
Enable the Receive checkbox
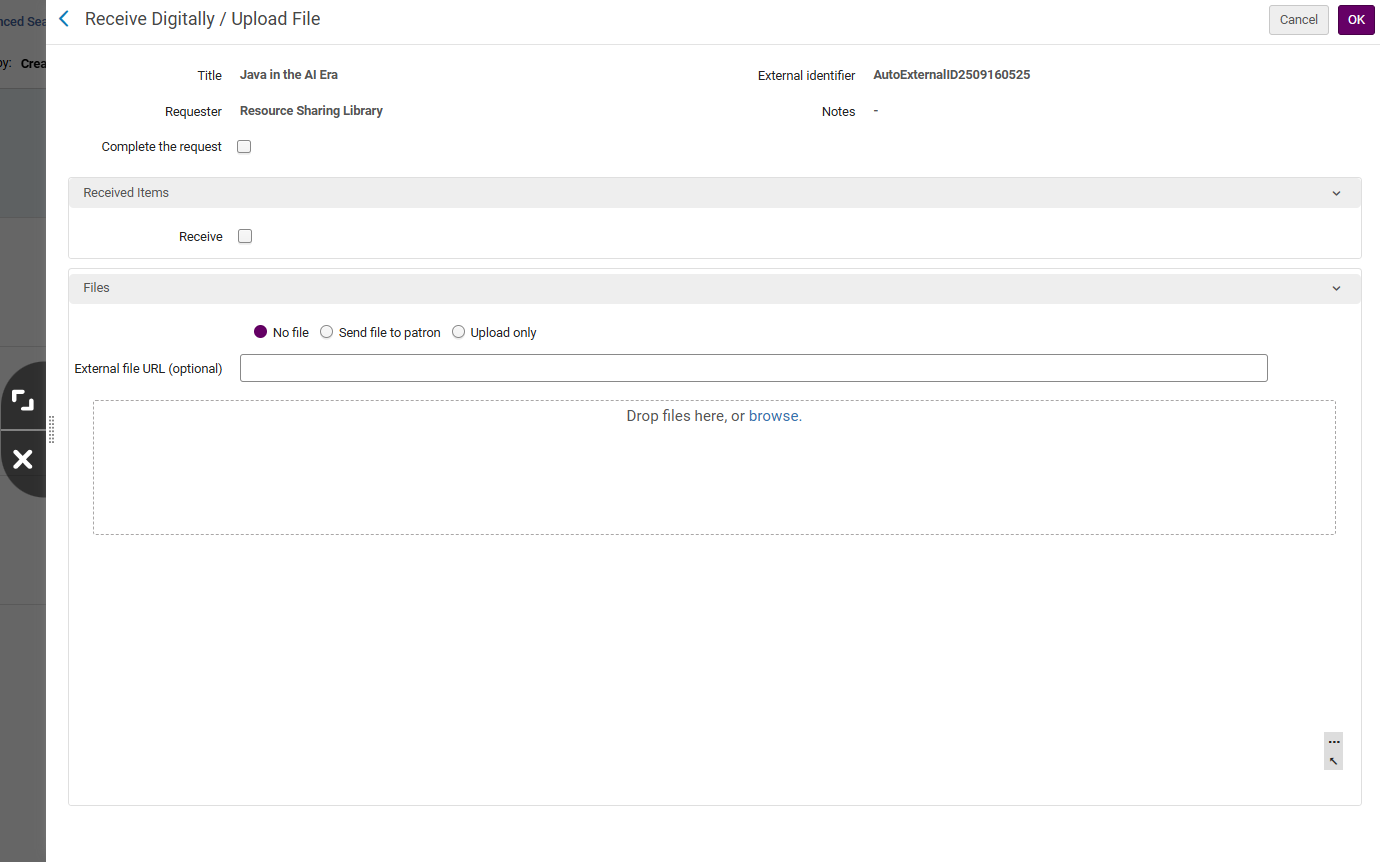point(245,236)
